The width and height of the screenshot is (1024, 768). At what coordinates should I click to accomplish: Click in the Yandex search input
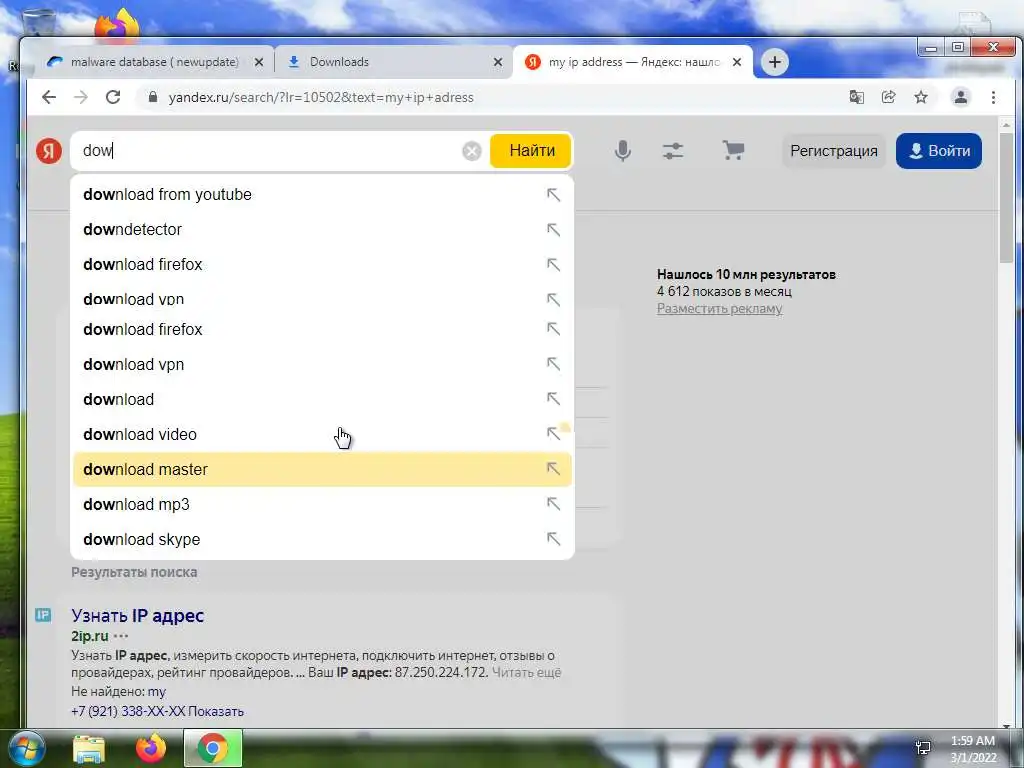(x=268, y=151)
